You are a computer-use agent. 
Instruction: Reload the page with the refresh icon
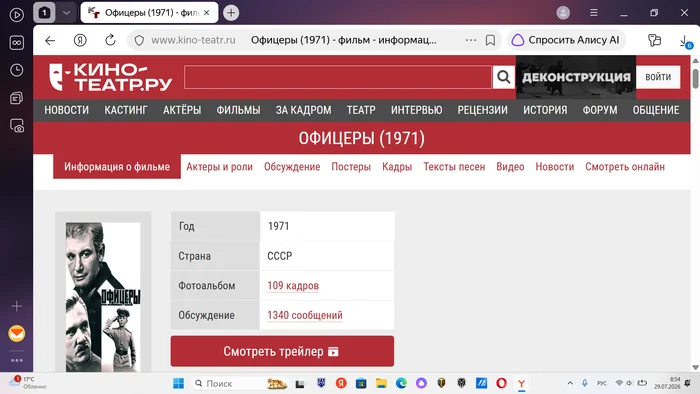pos(110,40)
